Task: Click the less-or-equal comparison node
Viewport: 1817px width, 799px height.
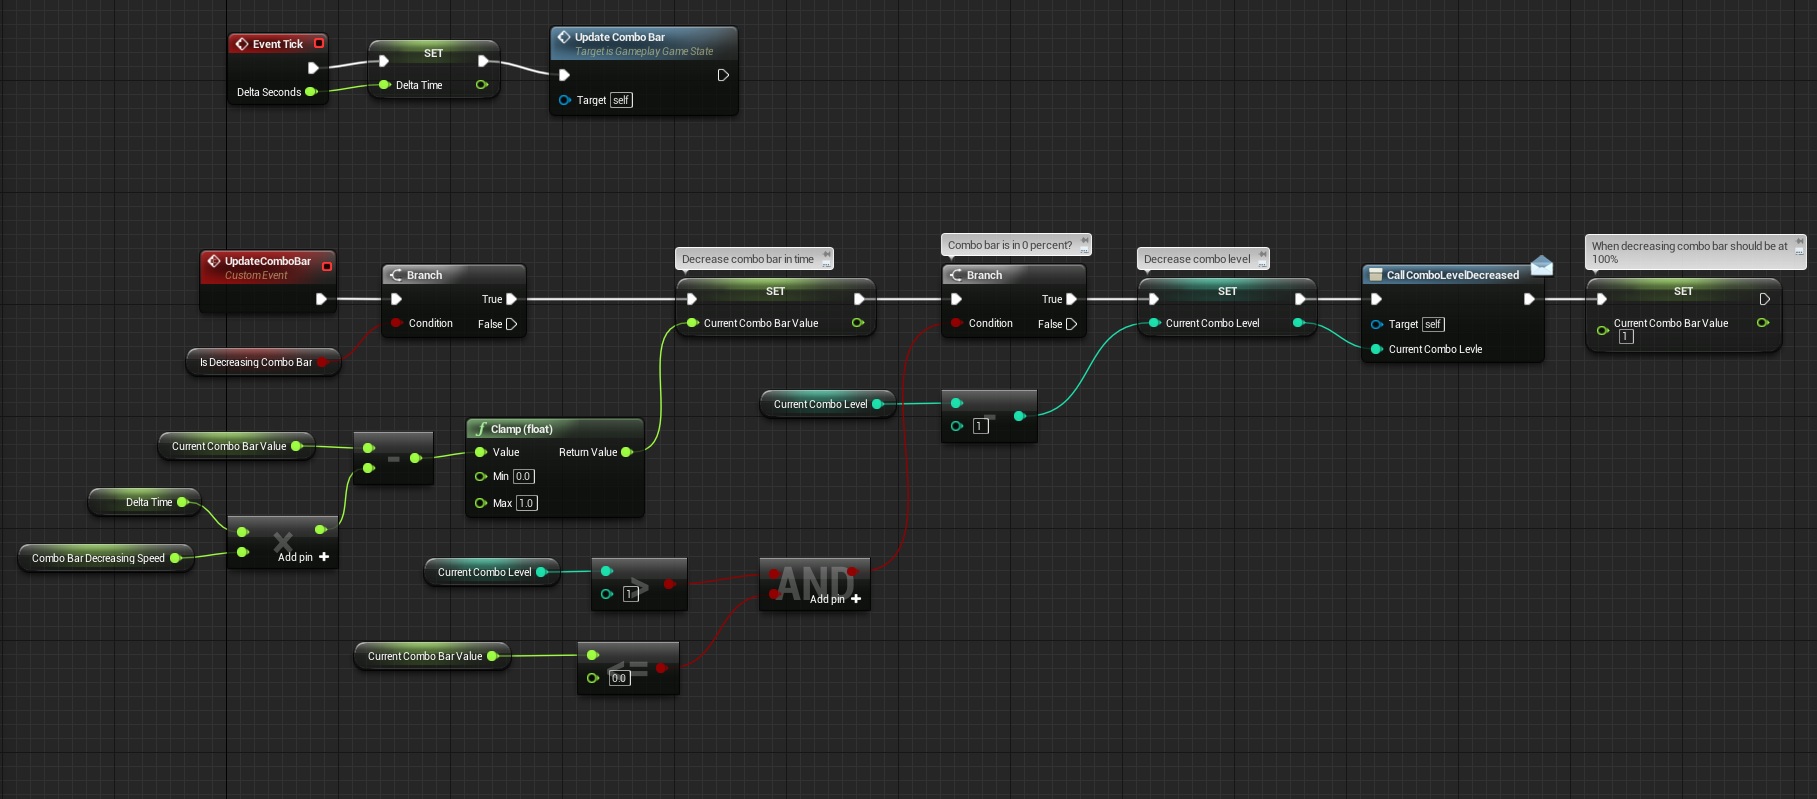Action: 628,668
